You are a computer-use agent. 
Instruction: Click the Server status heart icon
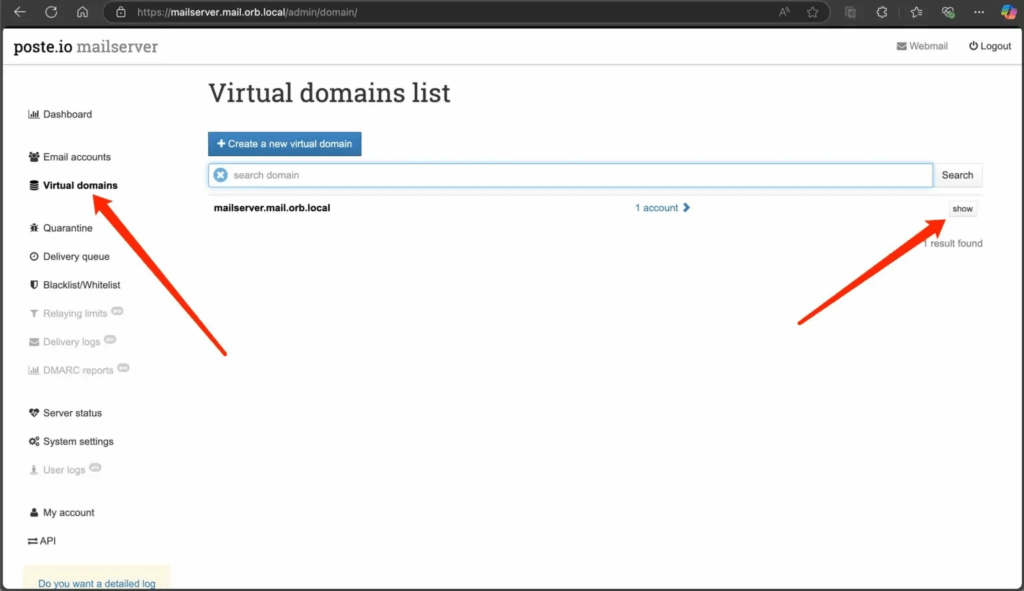click(x=34, y=413)
